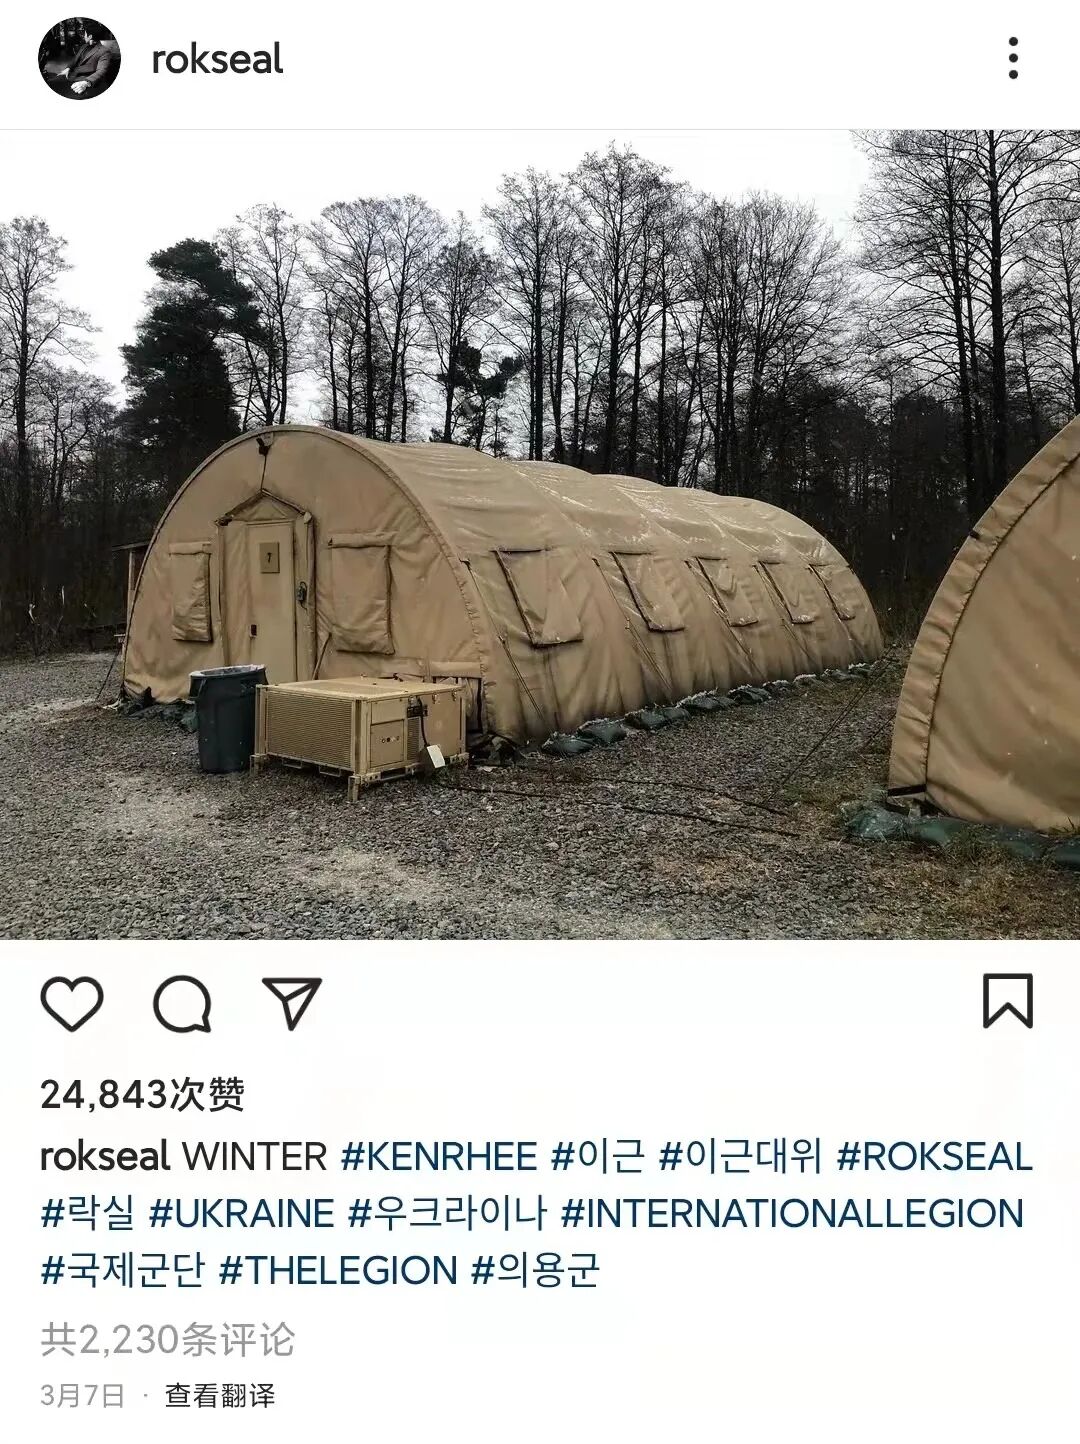Open comments via the speech bubble icon
The image size is (1080, 1444).
(182, 1003)
